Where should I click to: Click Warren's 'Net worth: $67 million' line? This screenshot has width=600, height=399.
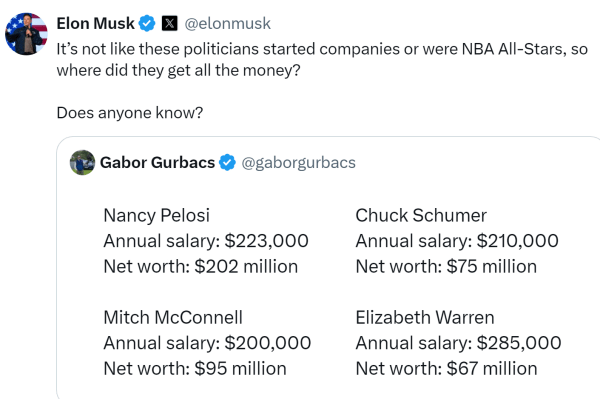coord(446,369)
